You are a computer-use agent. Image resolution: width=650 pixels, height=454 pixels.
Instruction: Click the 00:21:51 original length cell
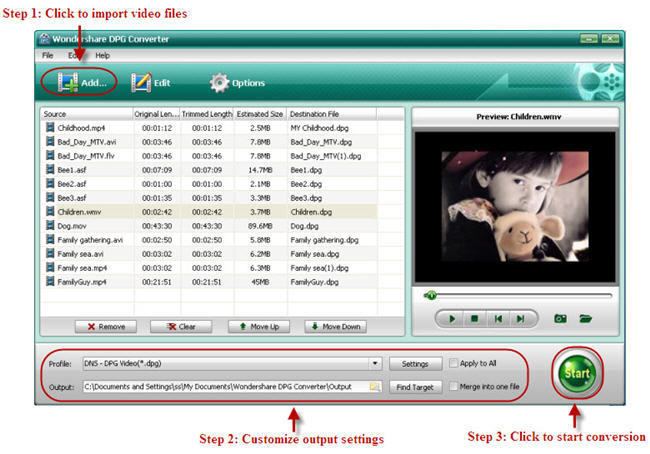click(157, 282)
